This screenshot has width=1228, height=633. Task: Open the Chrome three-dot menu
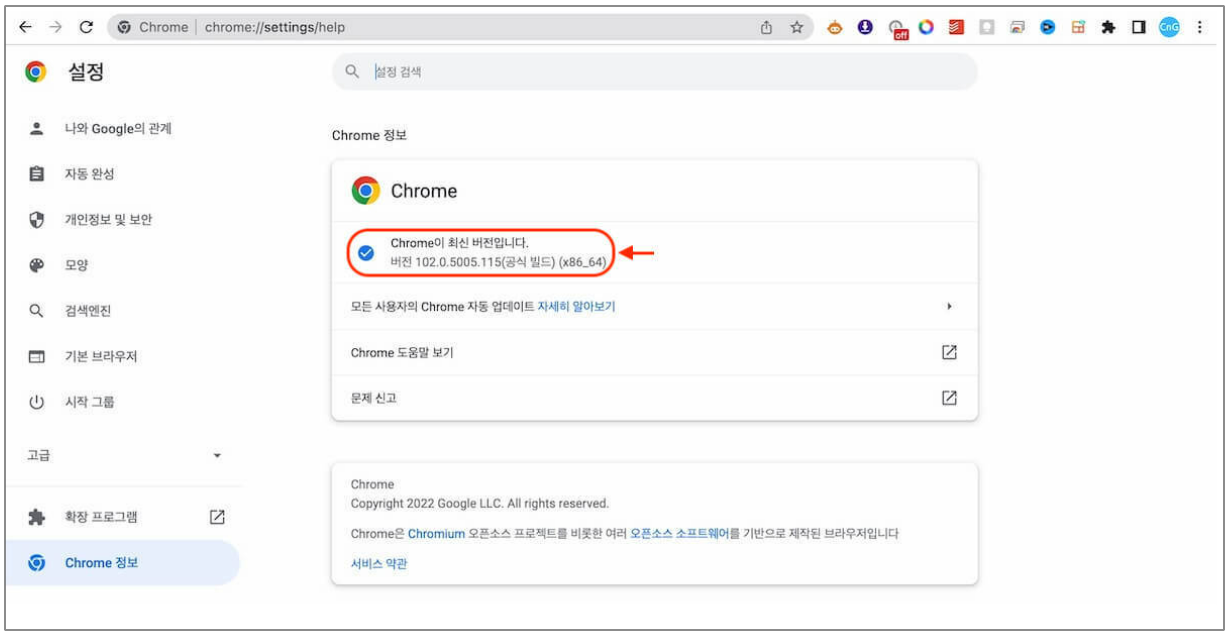(1199, 27)
